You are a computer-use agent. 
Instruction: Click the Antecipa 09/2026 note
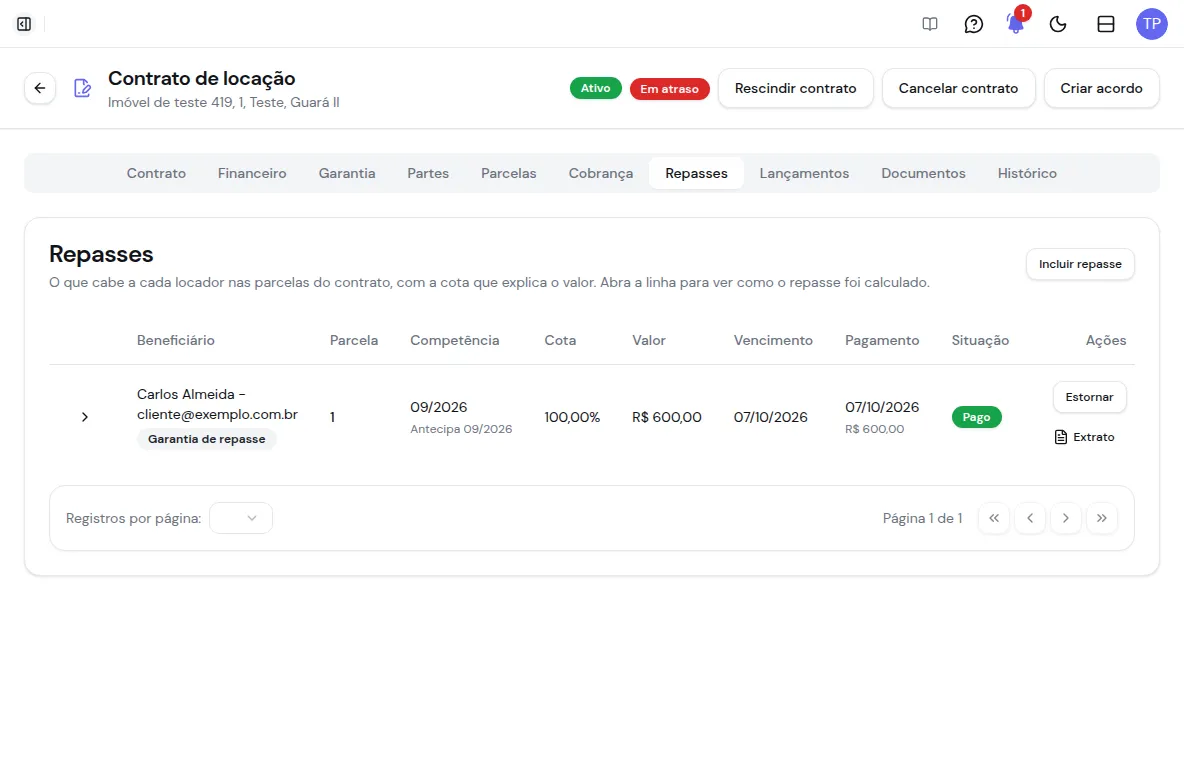click(461, 429)
